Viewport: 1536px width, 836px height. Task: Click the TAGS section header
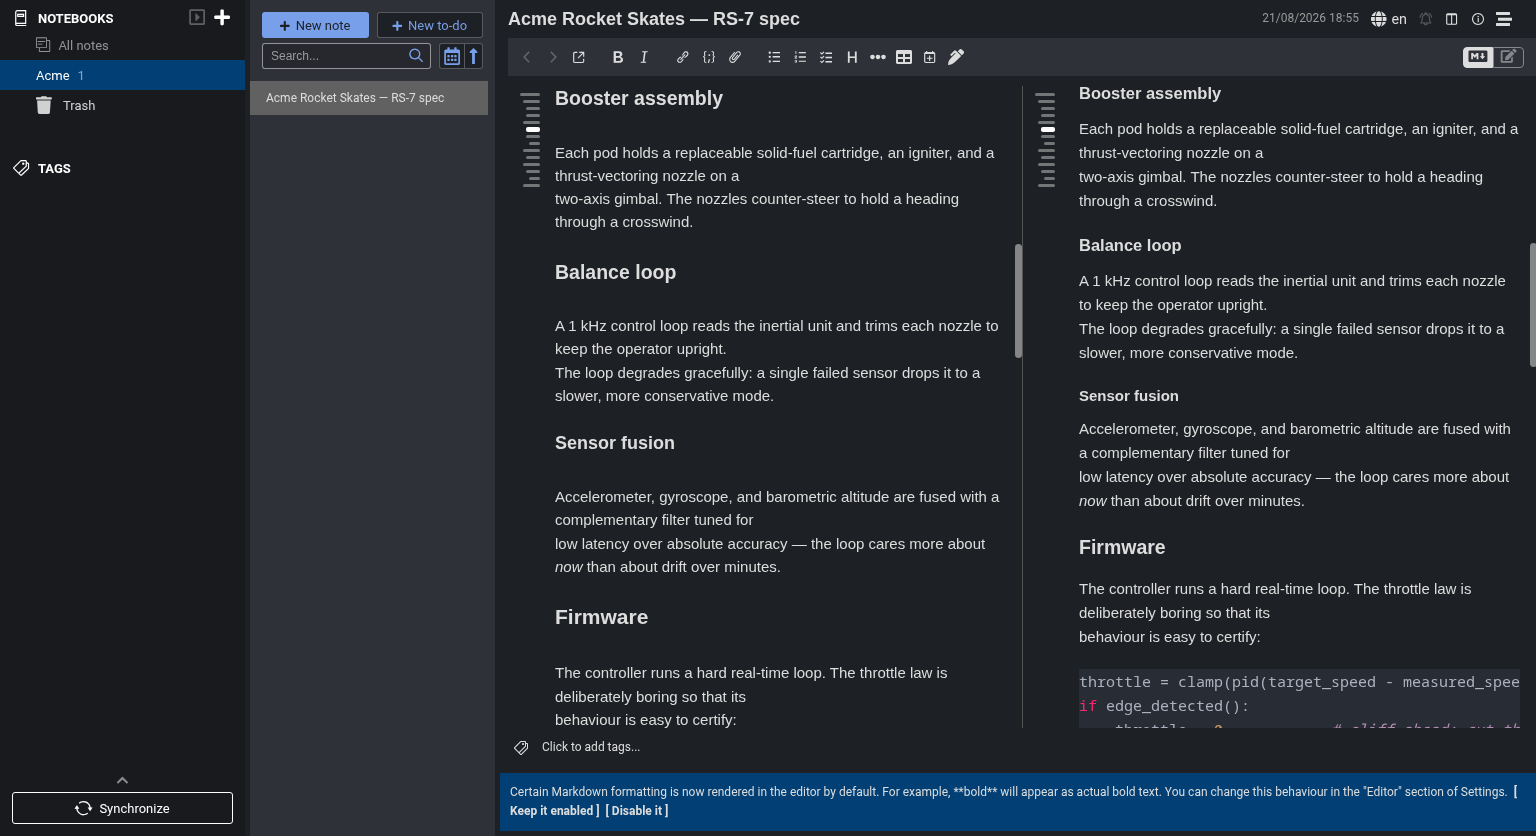tap(54, 168)
